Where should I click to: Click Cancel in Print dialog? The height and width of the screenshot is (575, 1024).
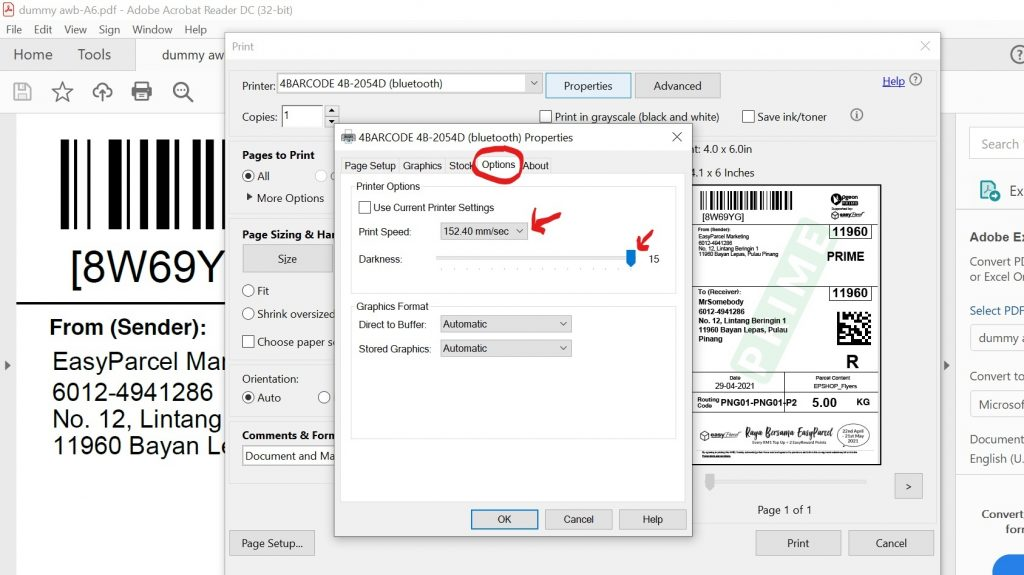coord(891,543)
